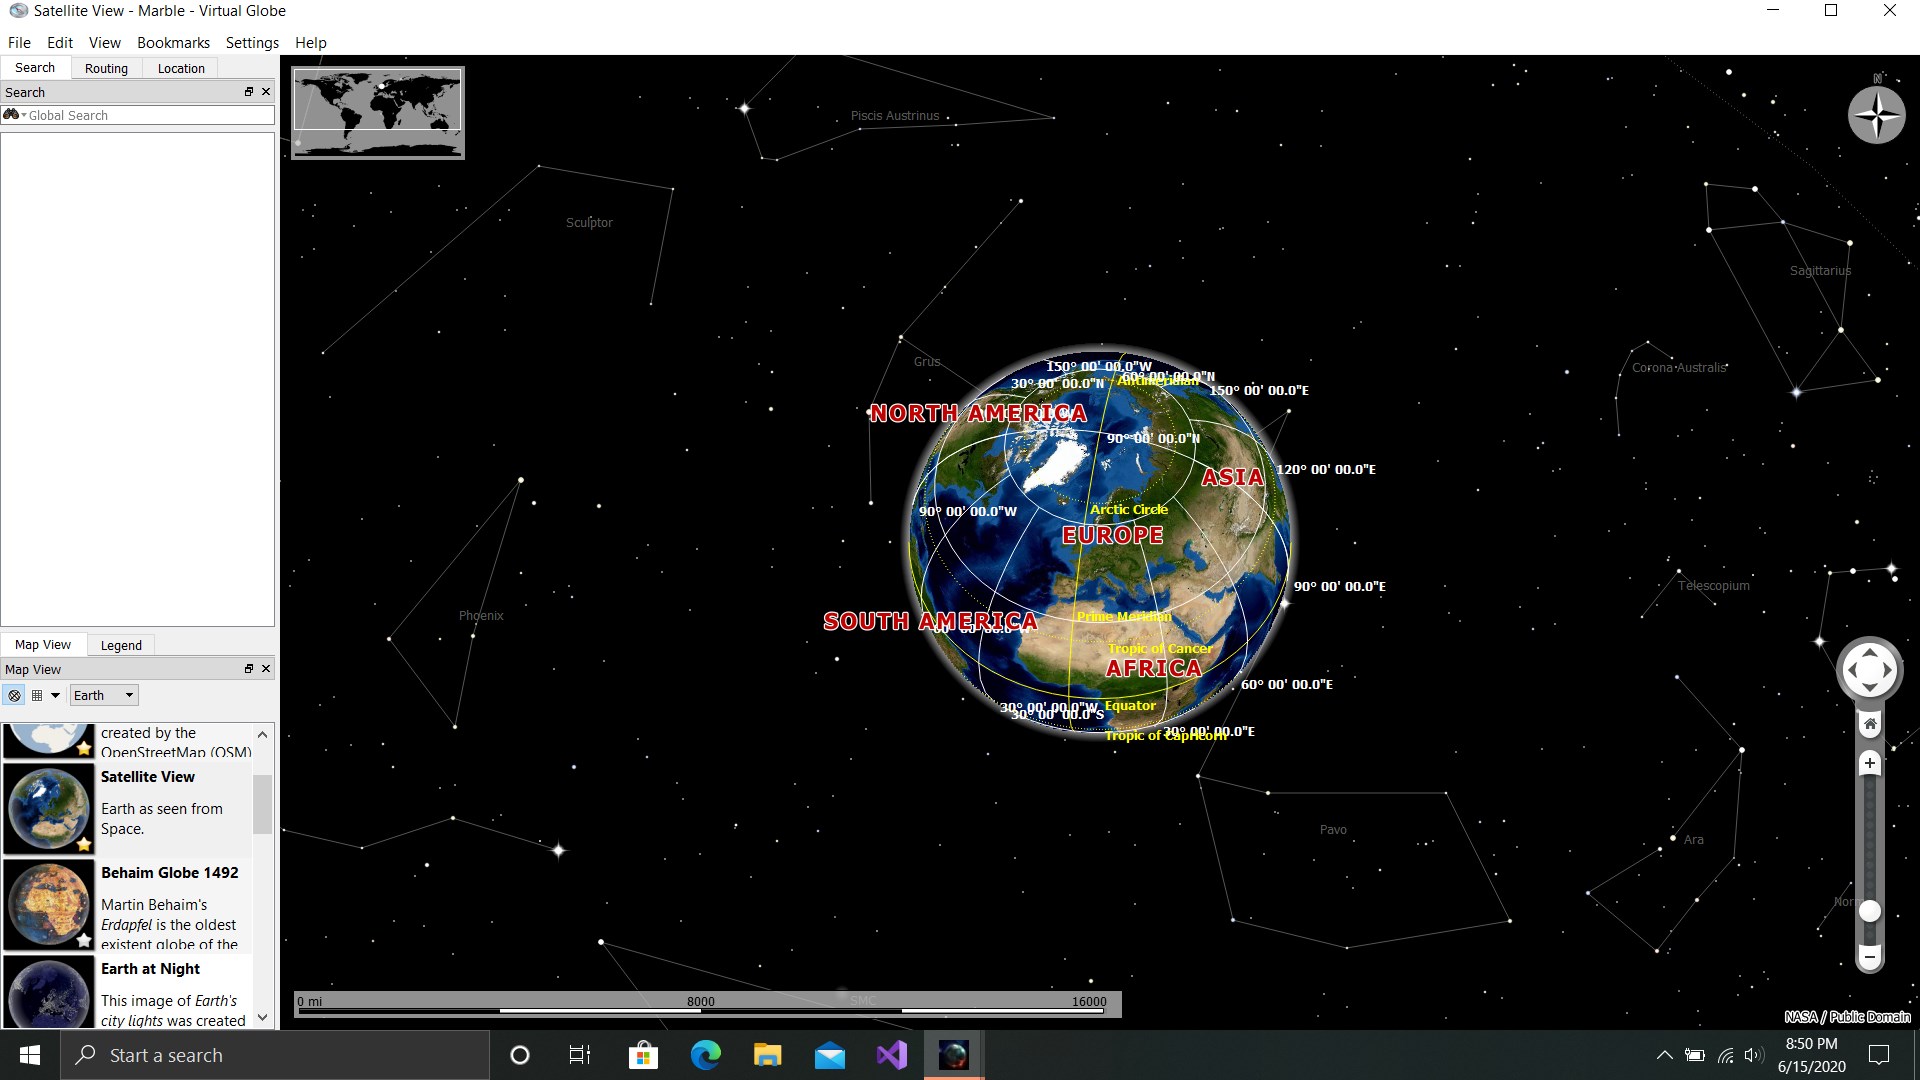Click the binoculars search icon
This screenshot has width=1920, height=1080.
11,115
